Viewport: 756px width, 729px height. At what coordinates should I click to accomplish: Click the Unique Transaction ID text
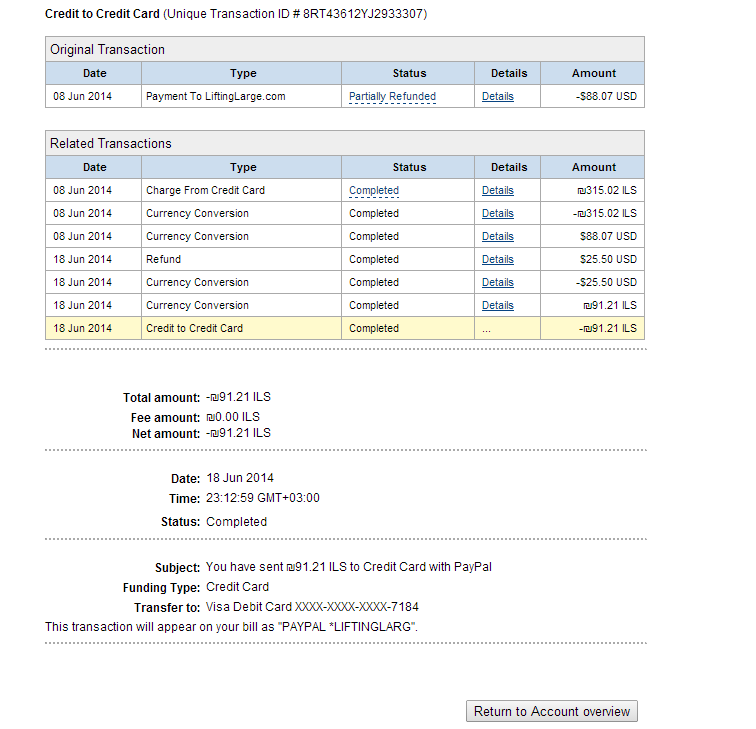[x=295, y=14]
